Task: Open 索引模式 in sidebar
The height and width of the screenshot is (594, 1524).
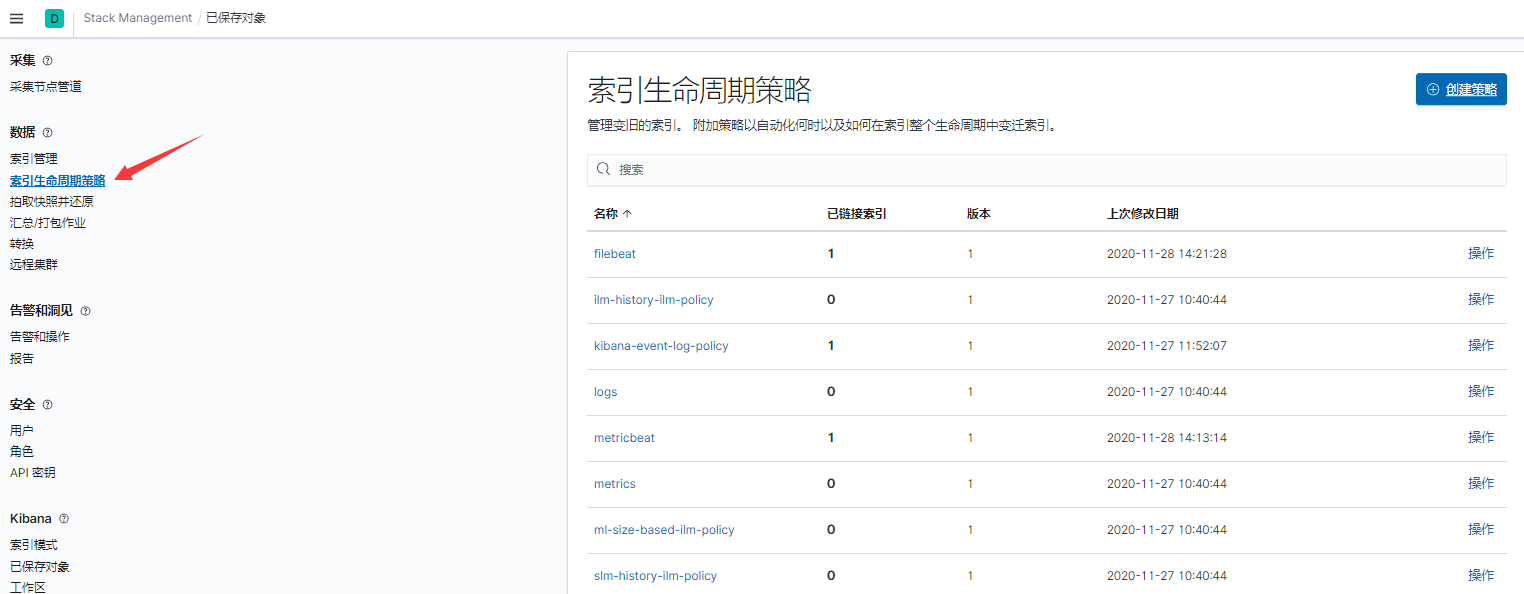Action: [x=34, y=545]
